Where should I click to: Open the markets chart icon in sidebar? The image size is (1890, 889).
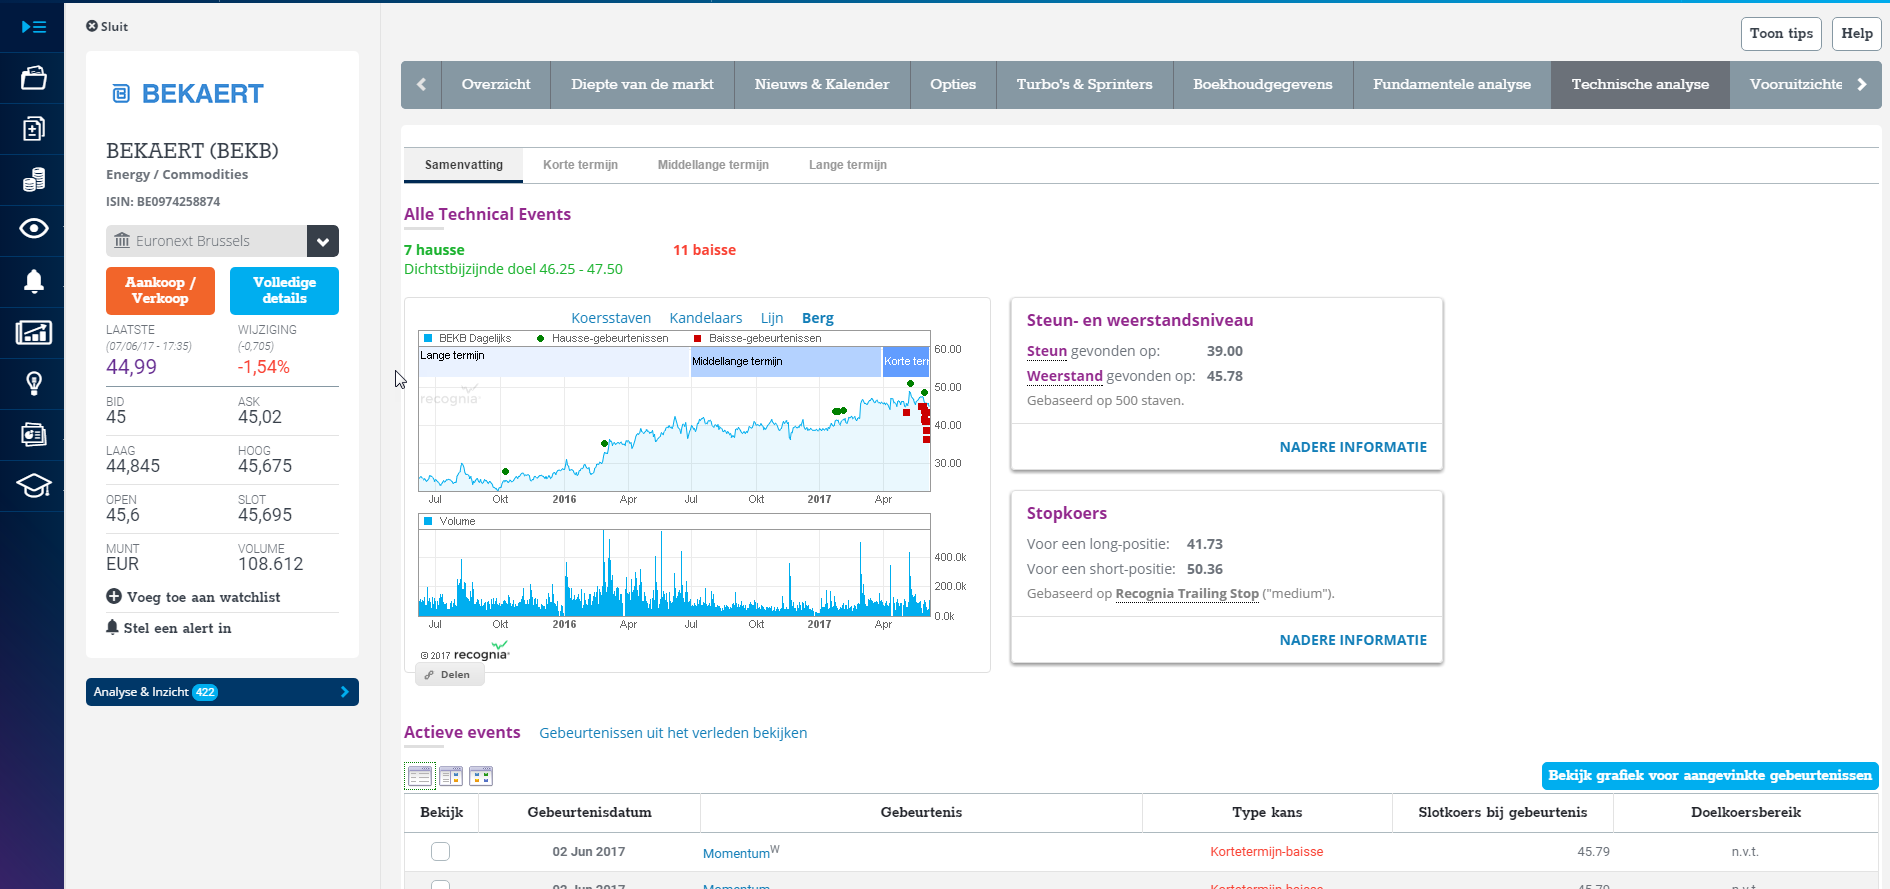pos(34,333)
